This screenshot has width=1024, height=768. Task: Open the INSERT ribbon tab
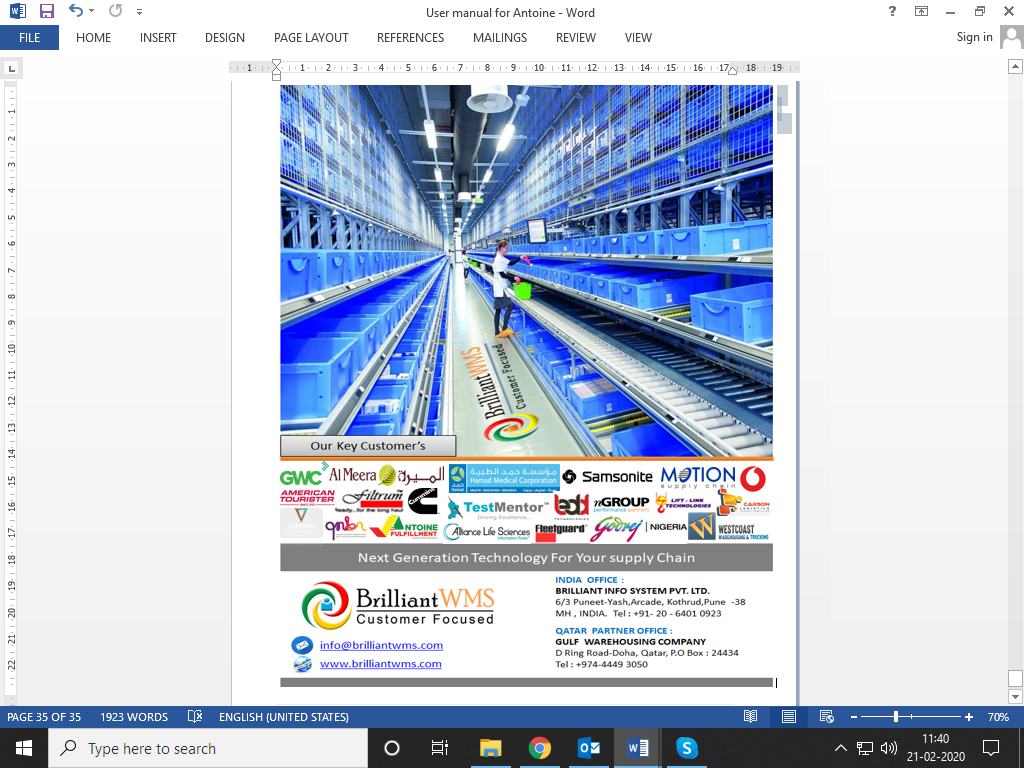pyautogui.click(x=158, y=38)
